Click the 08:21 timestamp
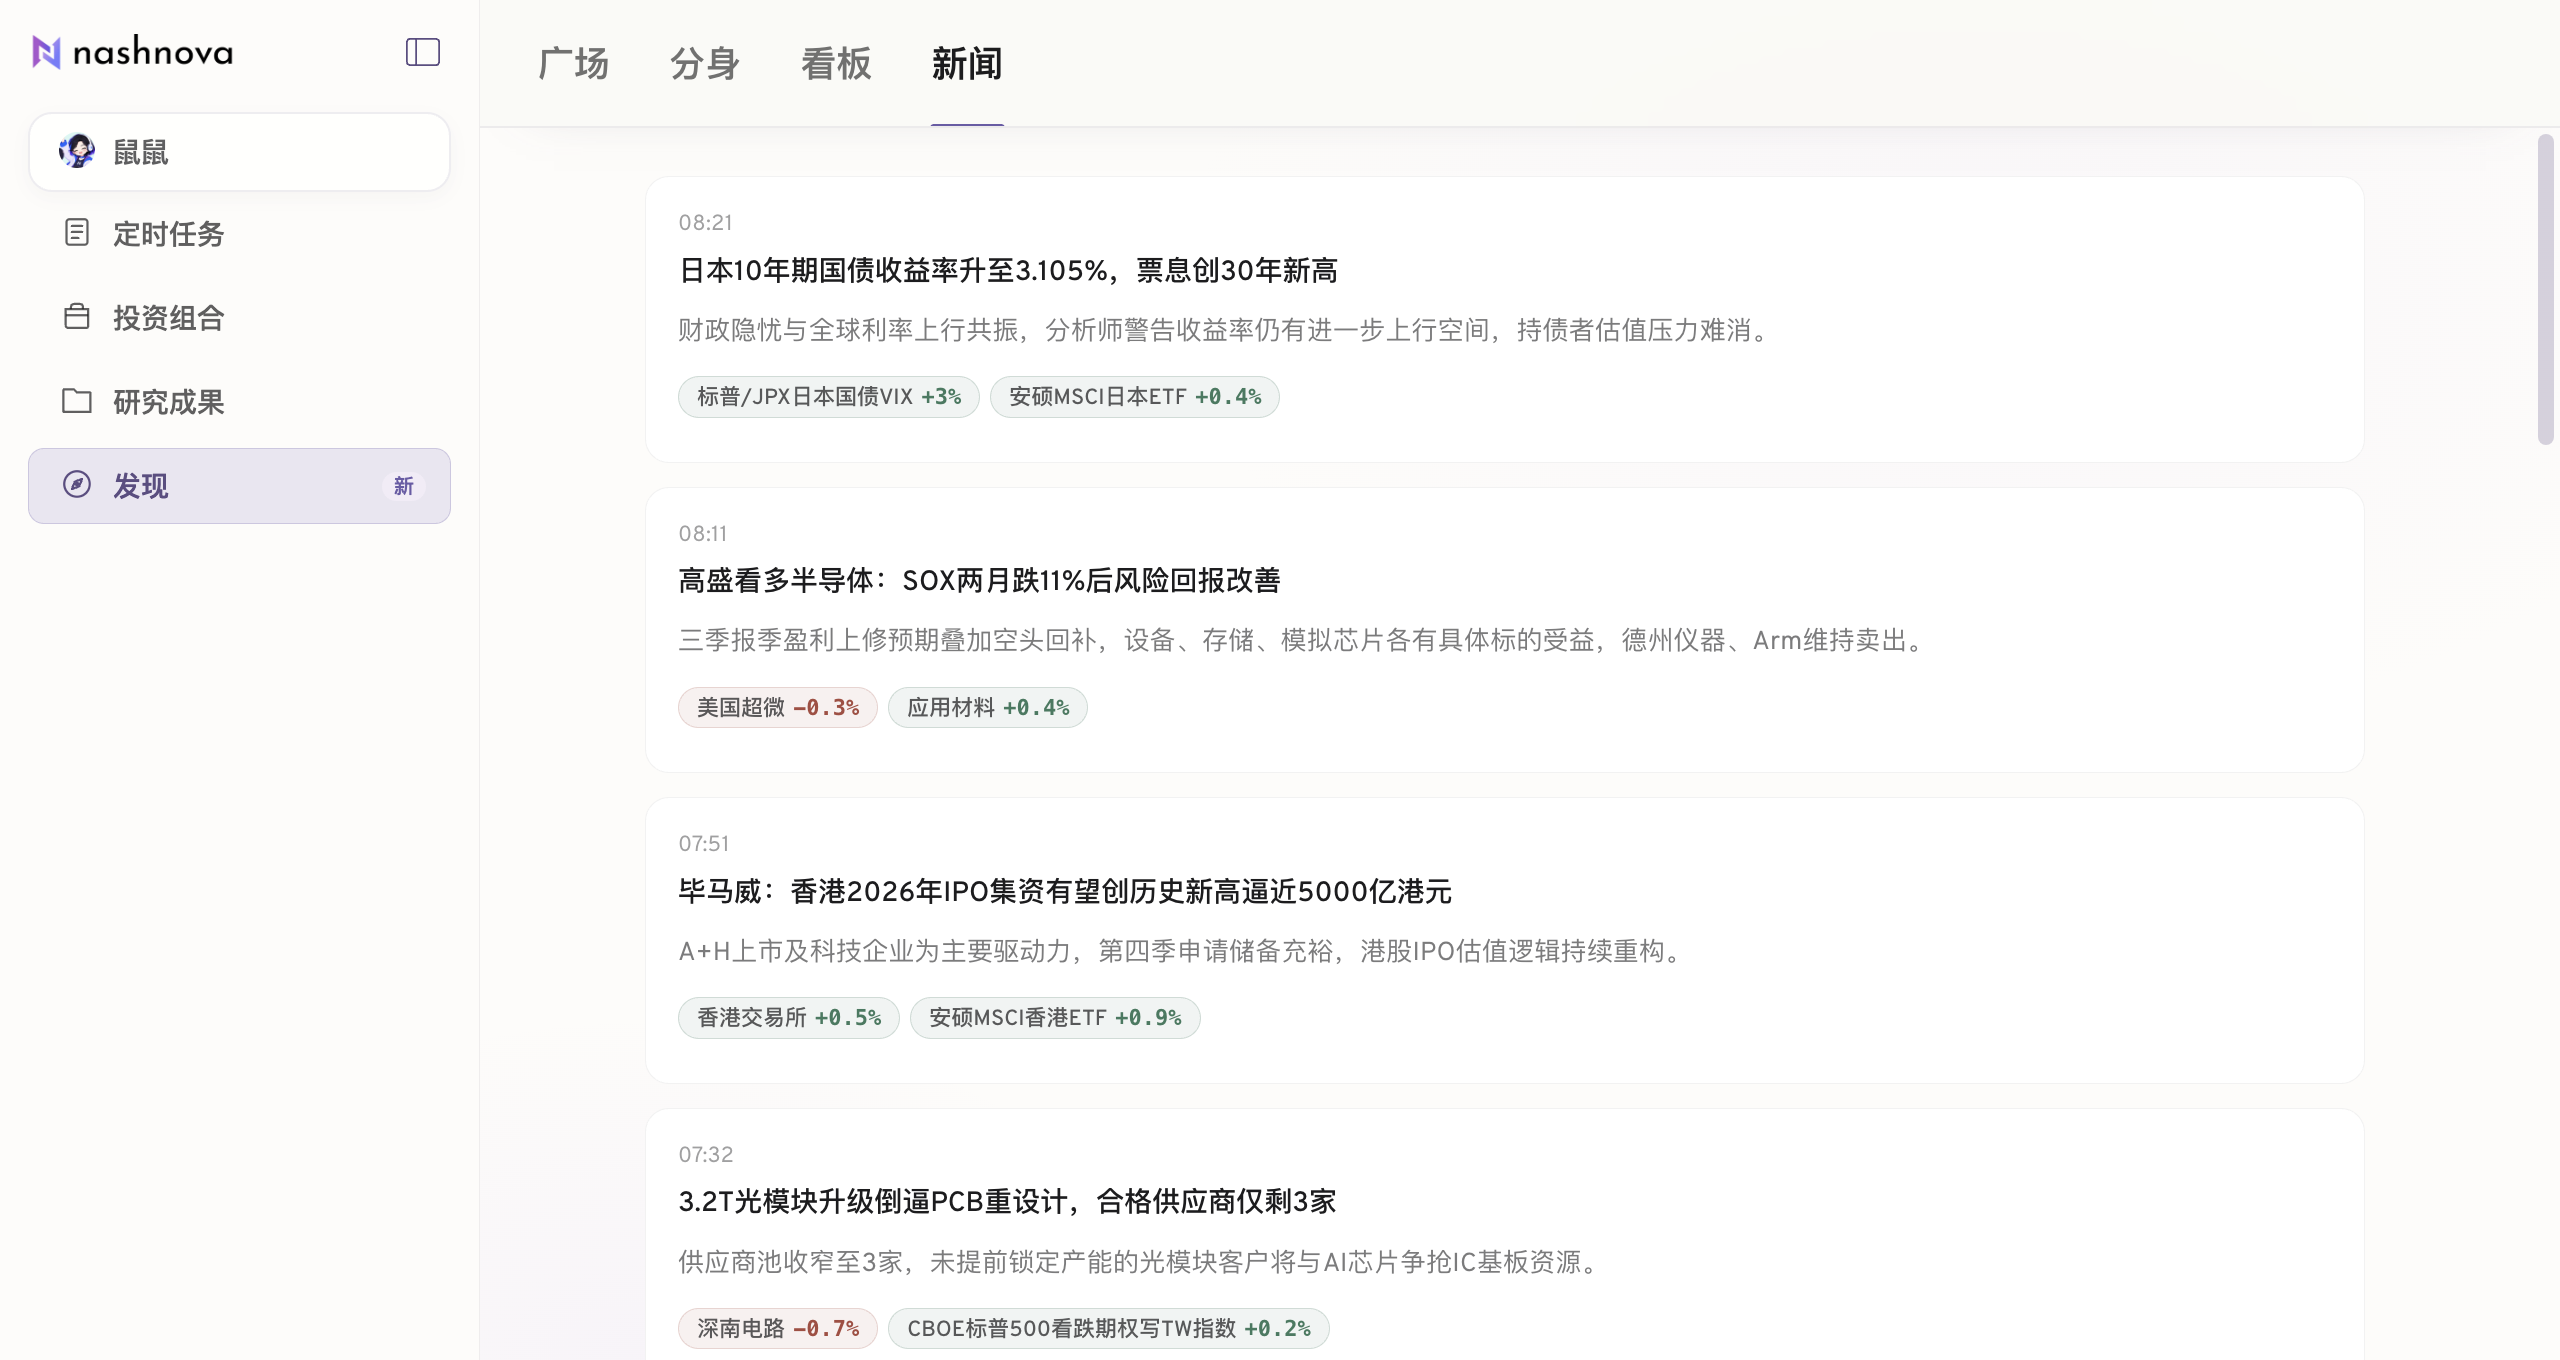The image size is (2560, 1360). tap(706, 222)
